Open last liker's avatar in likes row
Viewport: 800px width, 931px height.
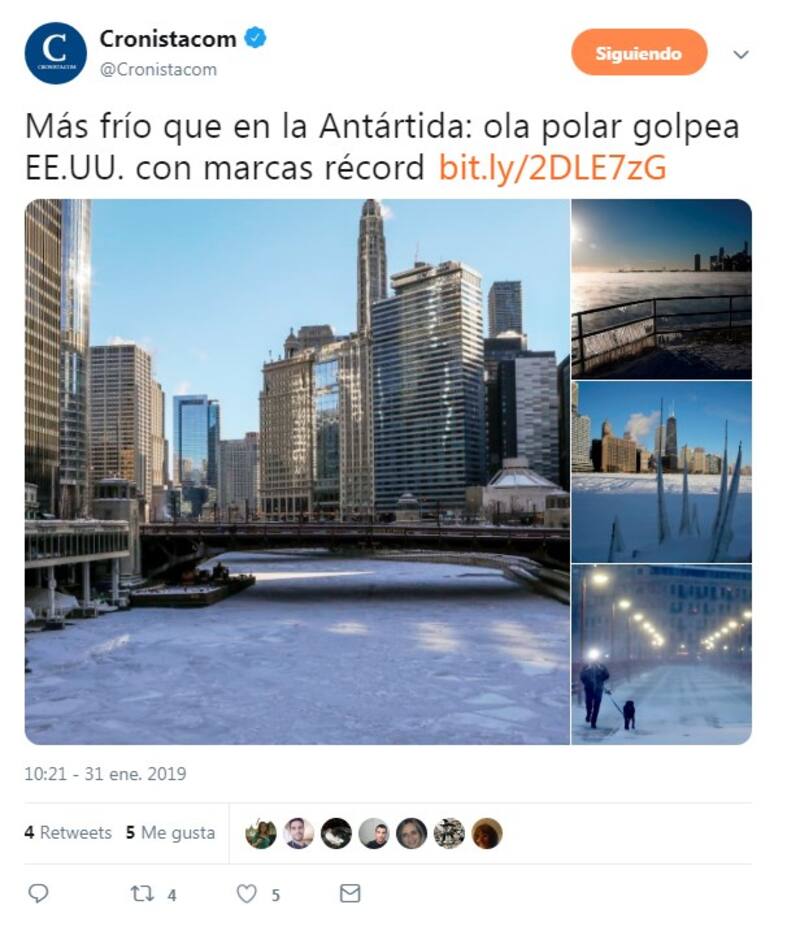click(487, 833)
